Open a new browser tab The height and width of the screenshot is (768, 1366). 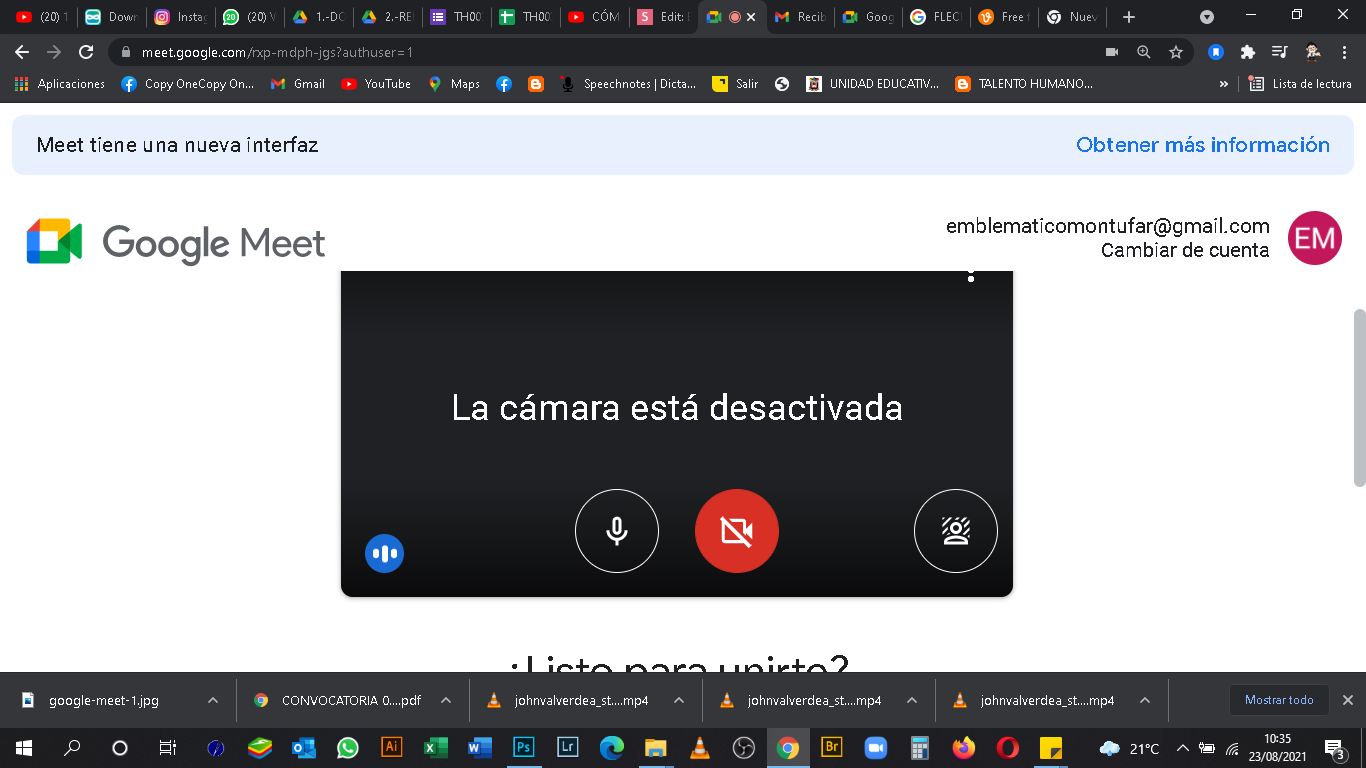pos(1129,17)
